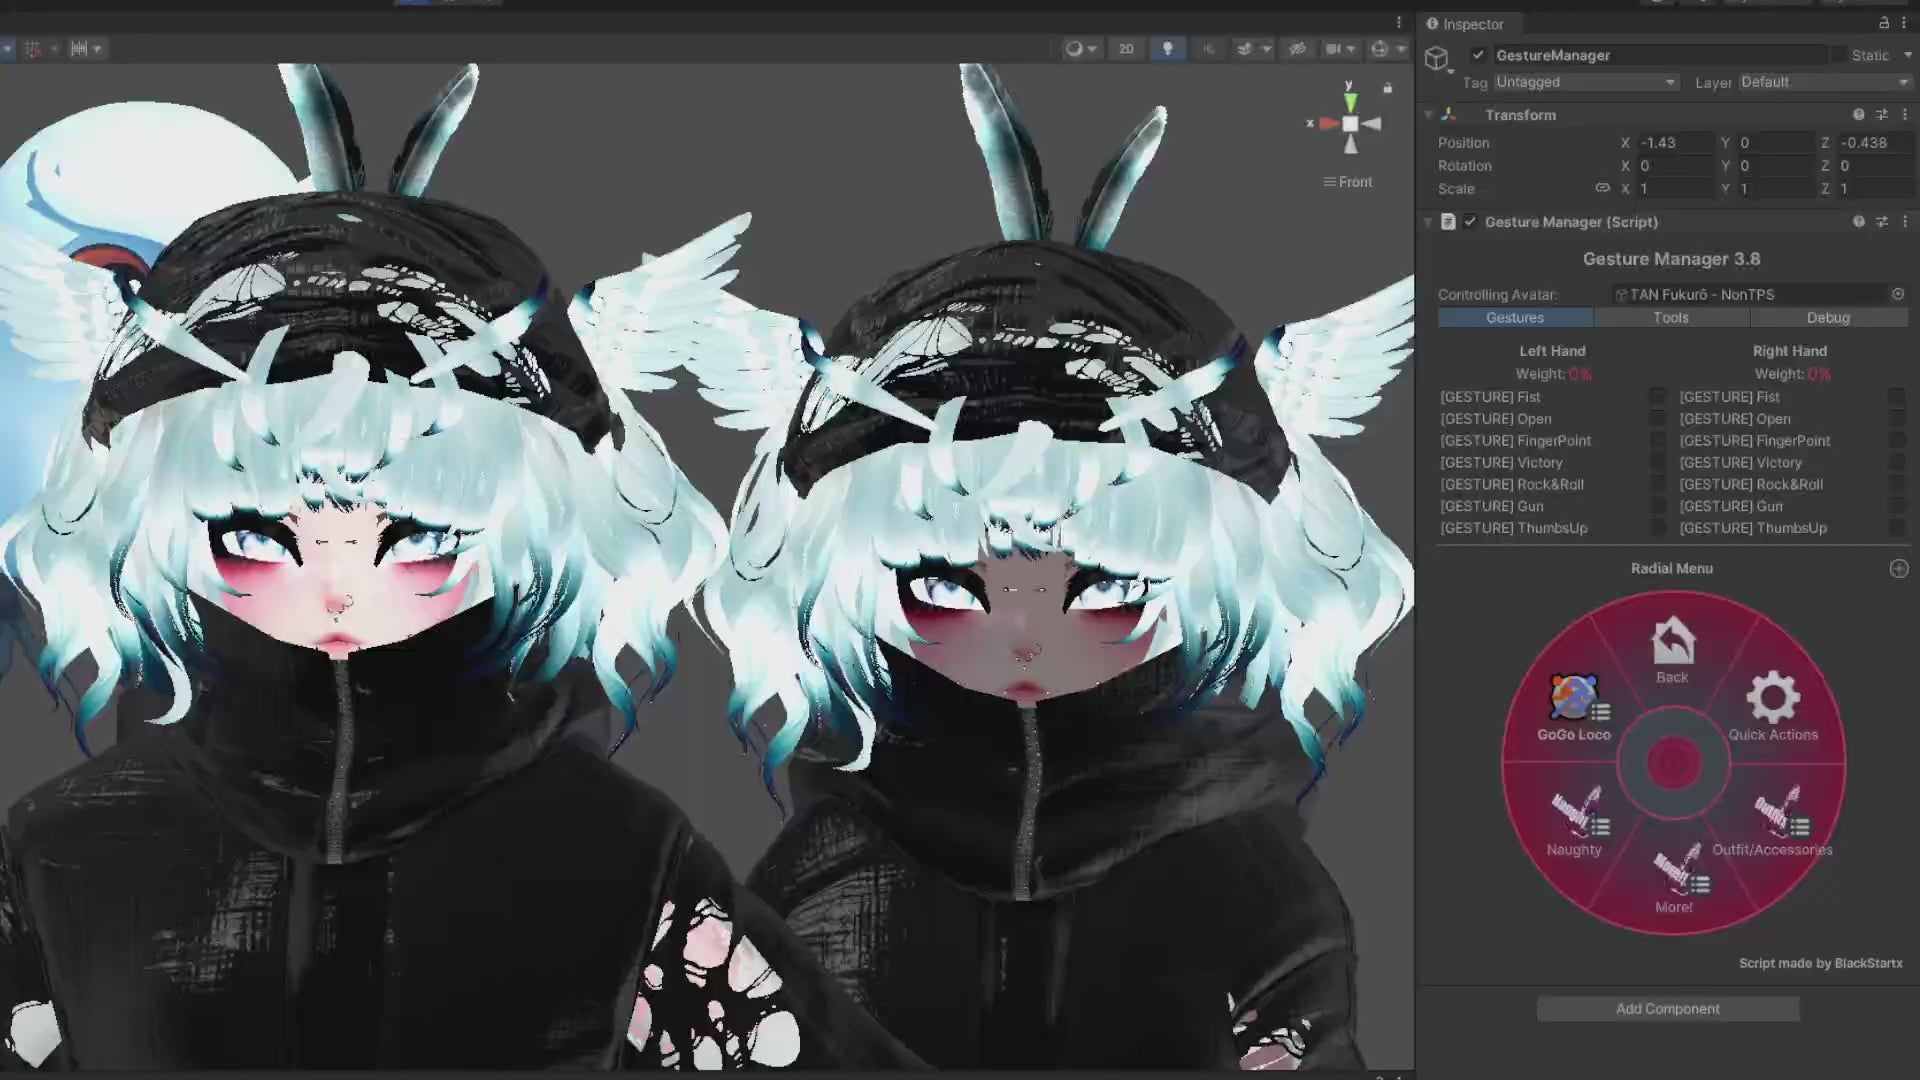Toggle scene lighting lightbulb icon

1167,49
